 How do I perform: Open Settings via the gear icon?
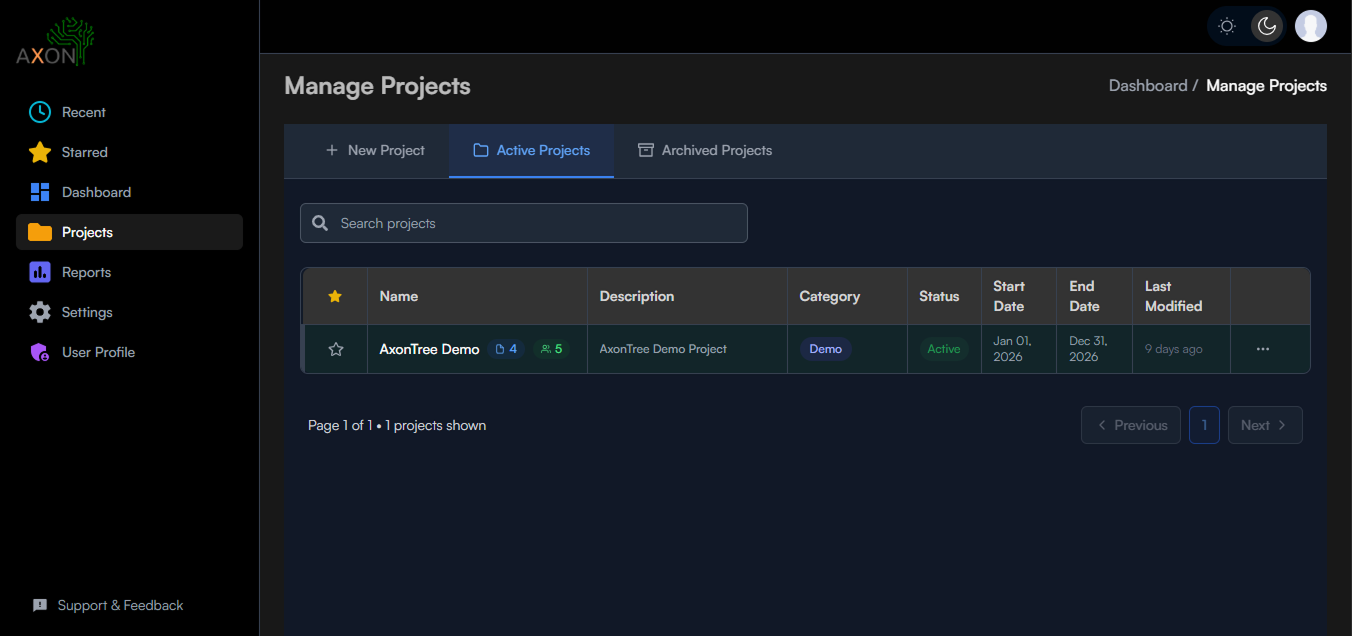[40, 312]
